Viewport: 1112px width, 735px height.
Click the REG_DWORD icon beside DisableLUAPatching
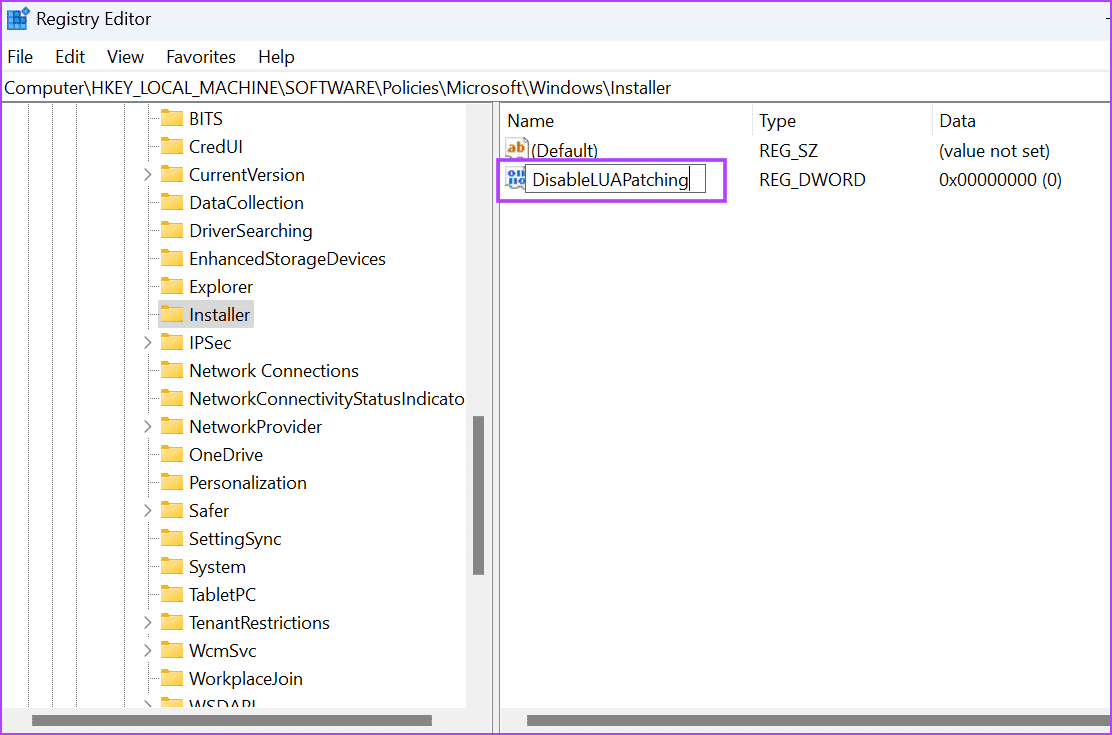[x=515, y=178]
